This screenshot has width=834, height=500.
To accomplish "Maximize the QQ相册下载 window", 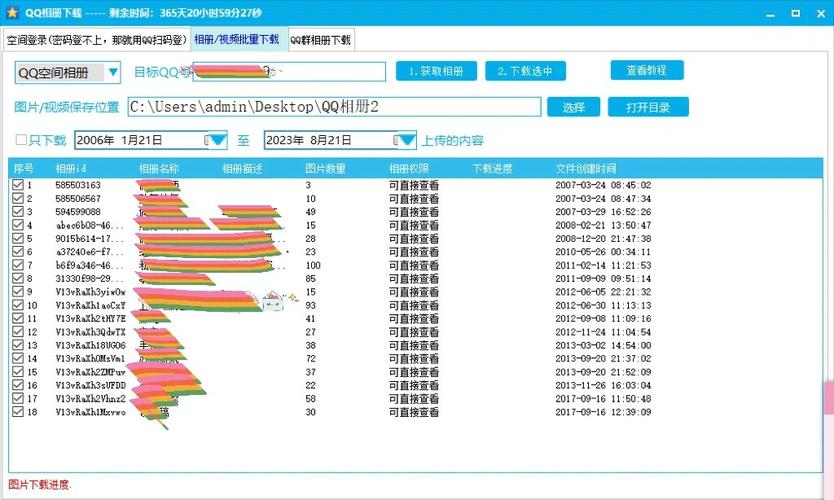I will click(796, 13).
